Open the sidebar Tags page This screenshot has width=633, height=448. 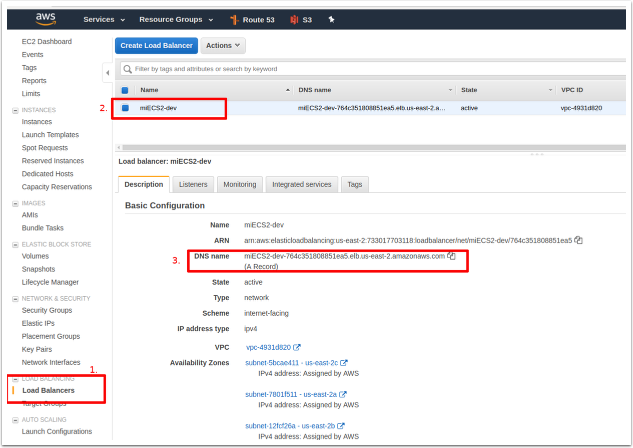pos(29,67)
